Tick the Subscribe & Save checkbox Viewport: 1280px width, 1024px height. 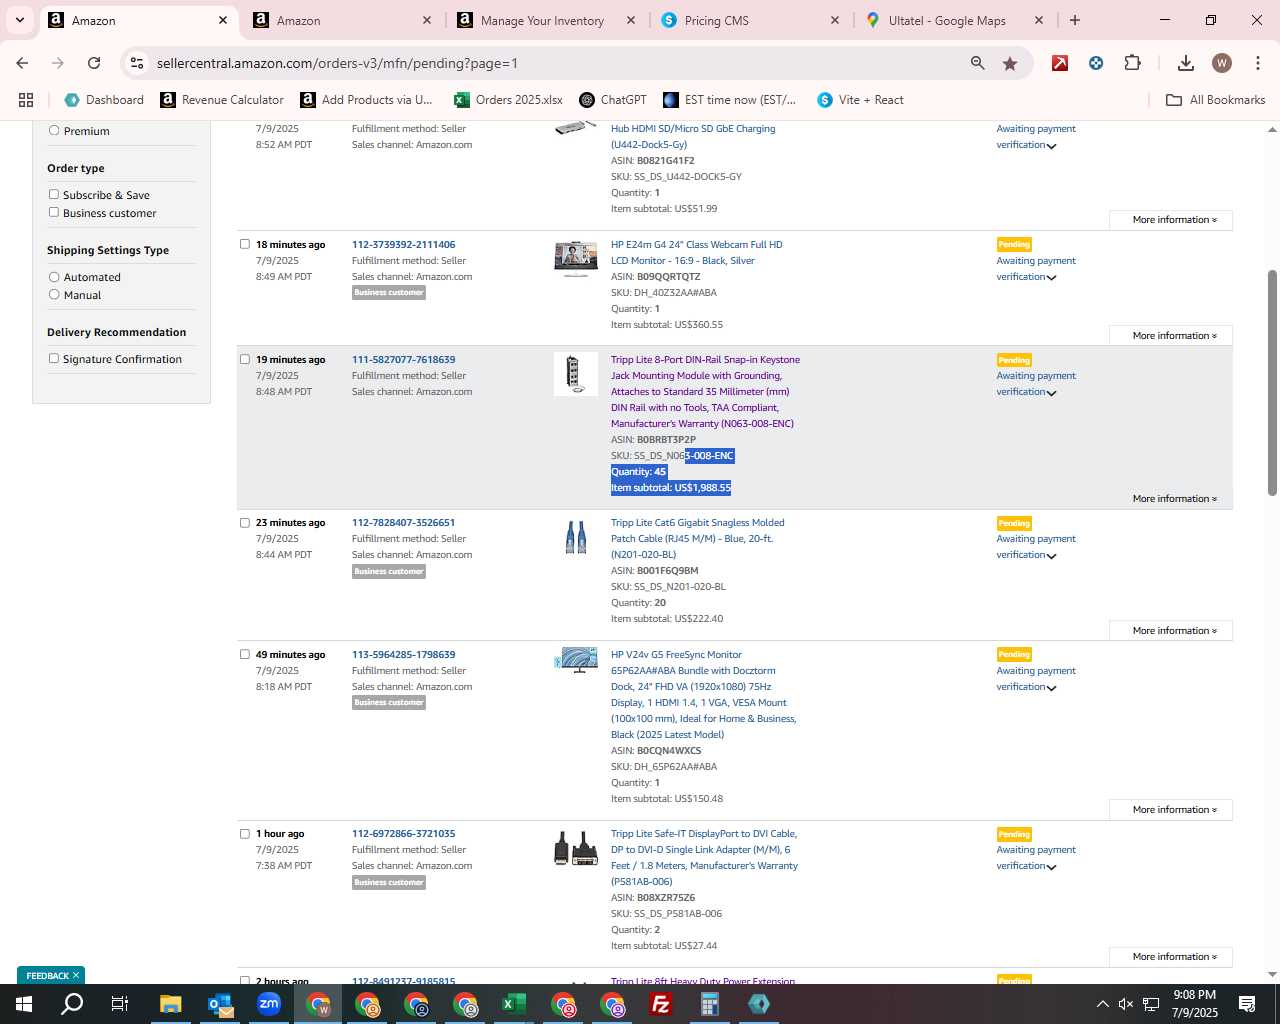coord(54,194)
